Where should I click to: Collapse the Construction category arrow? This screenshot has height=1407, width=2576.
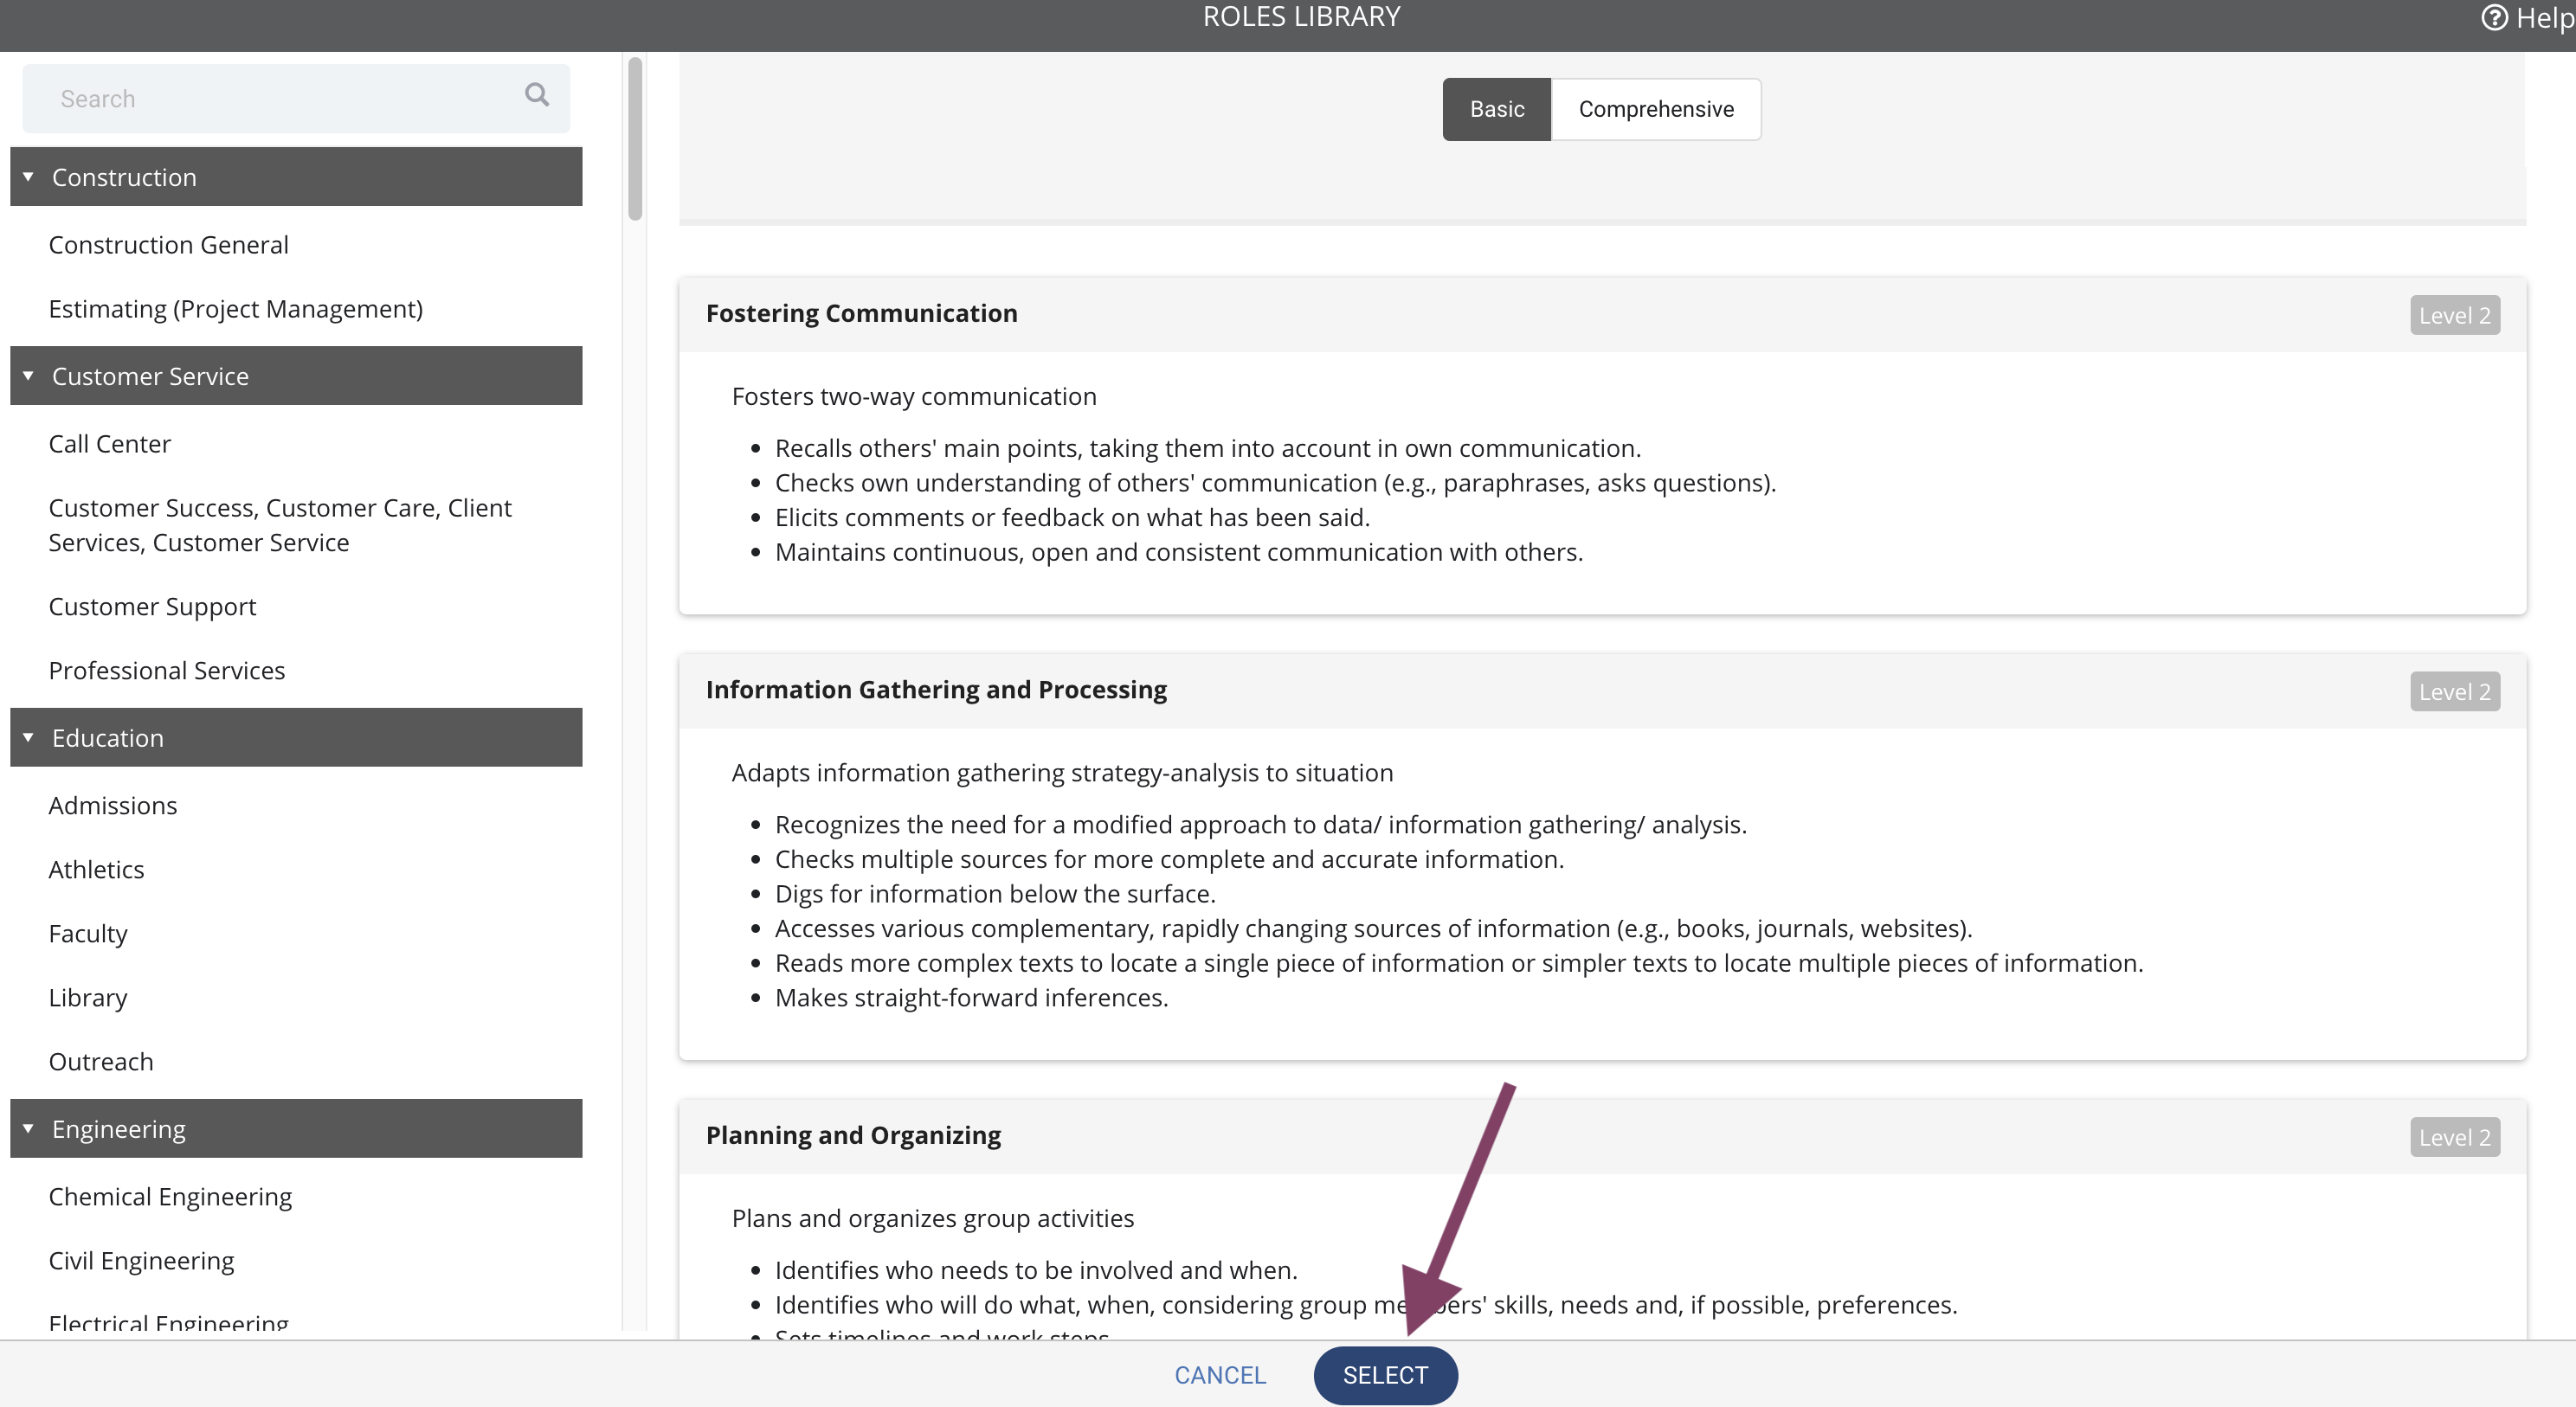(28, 177)
